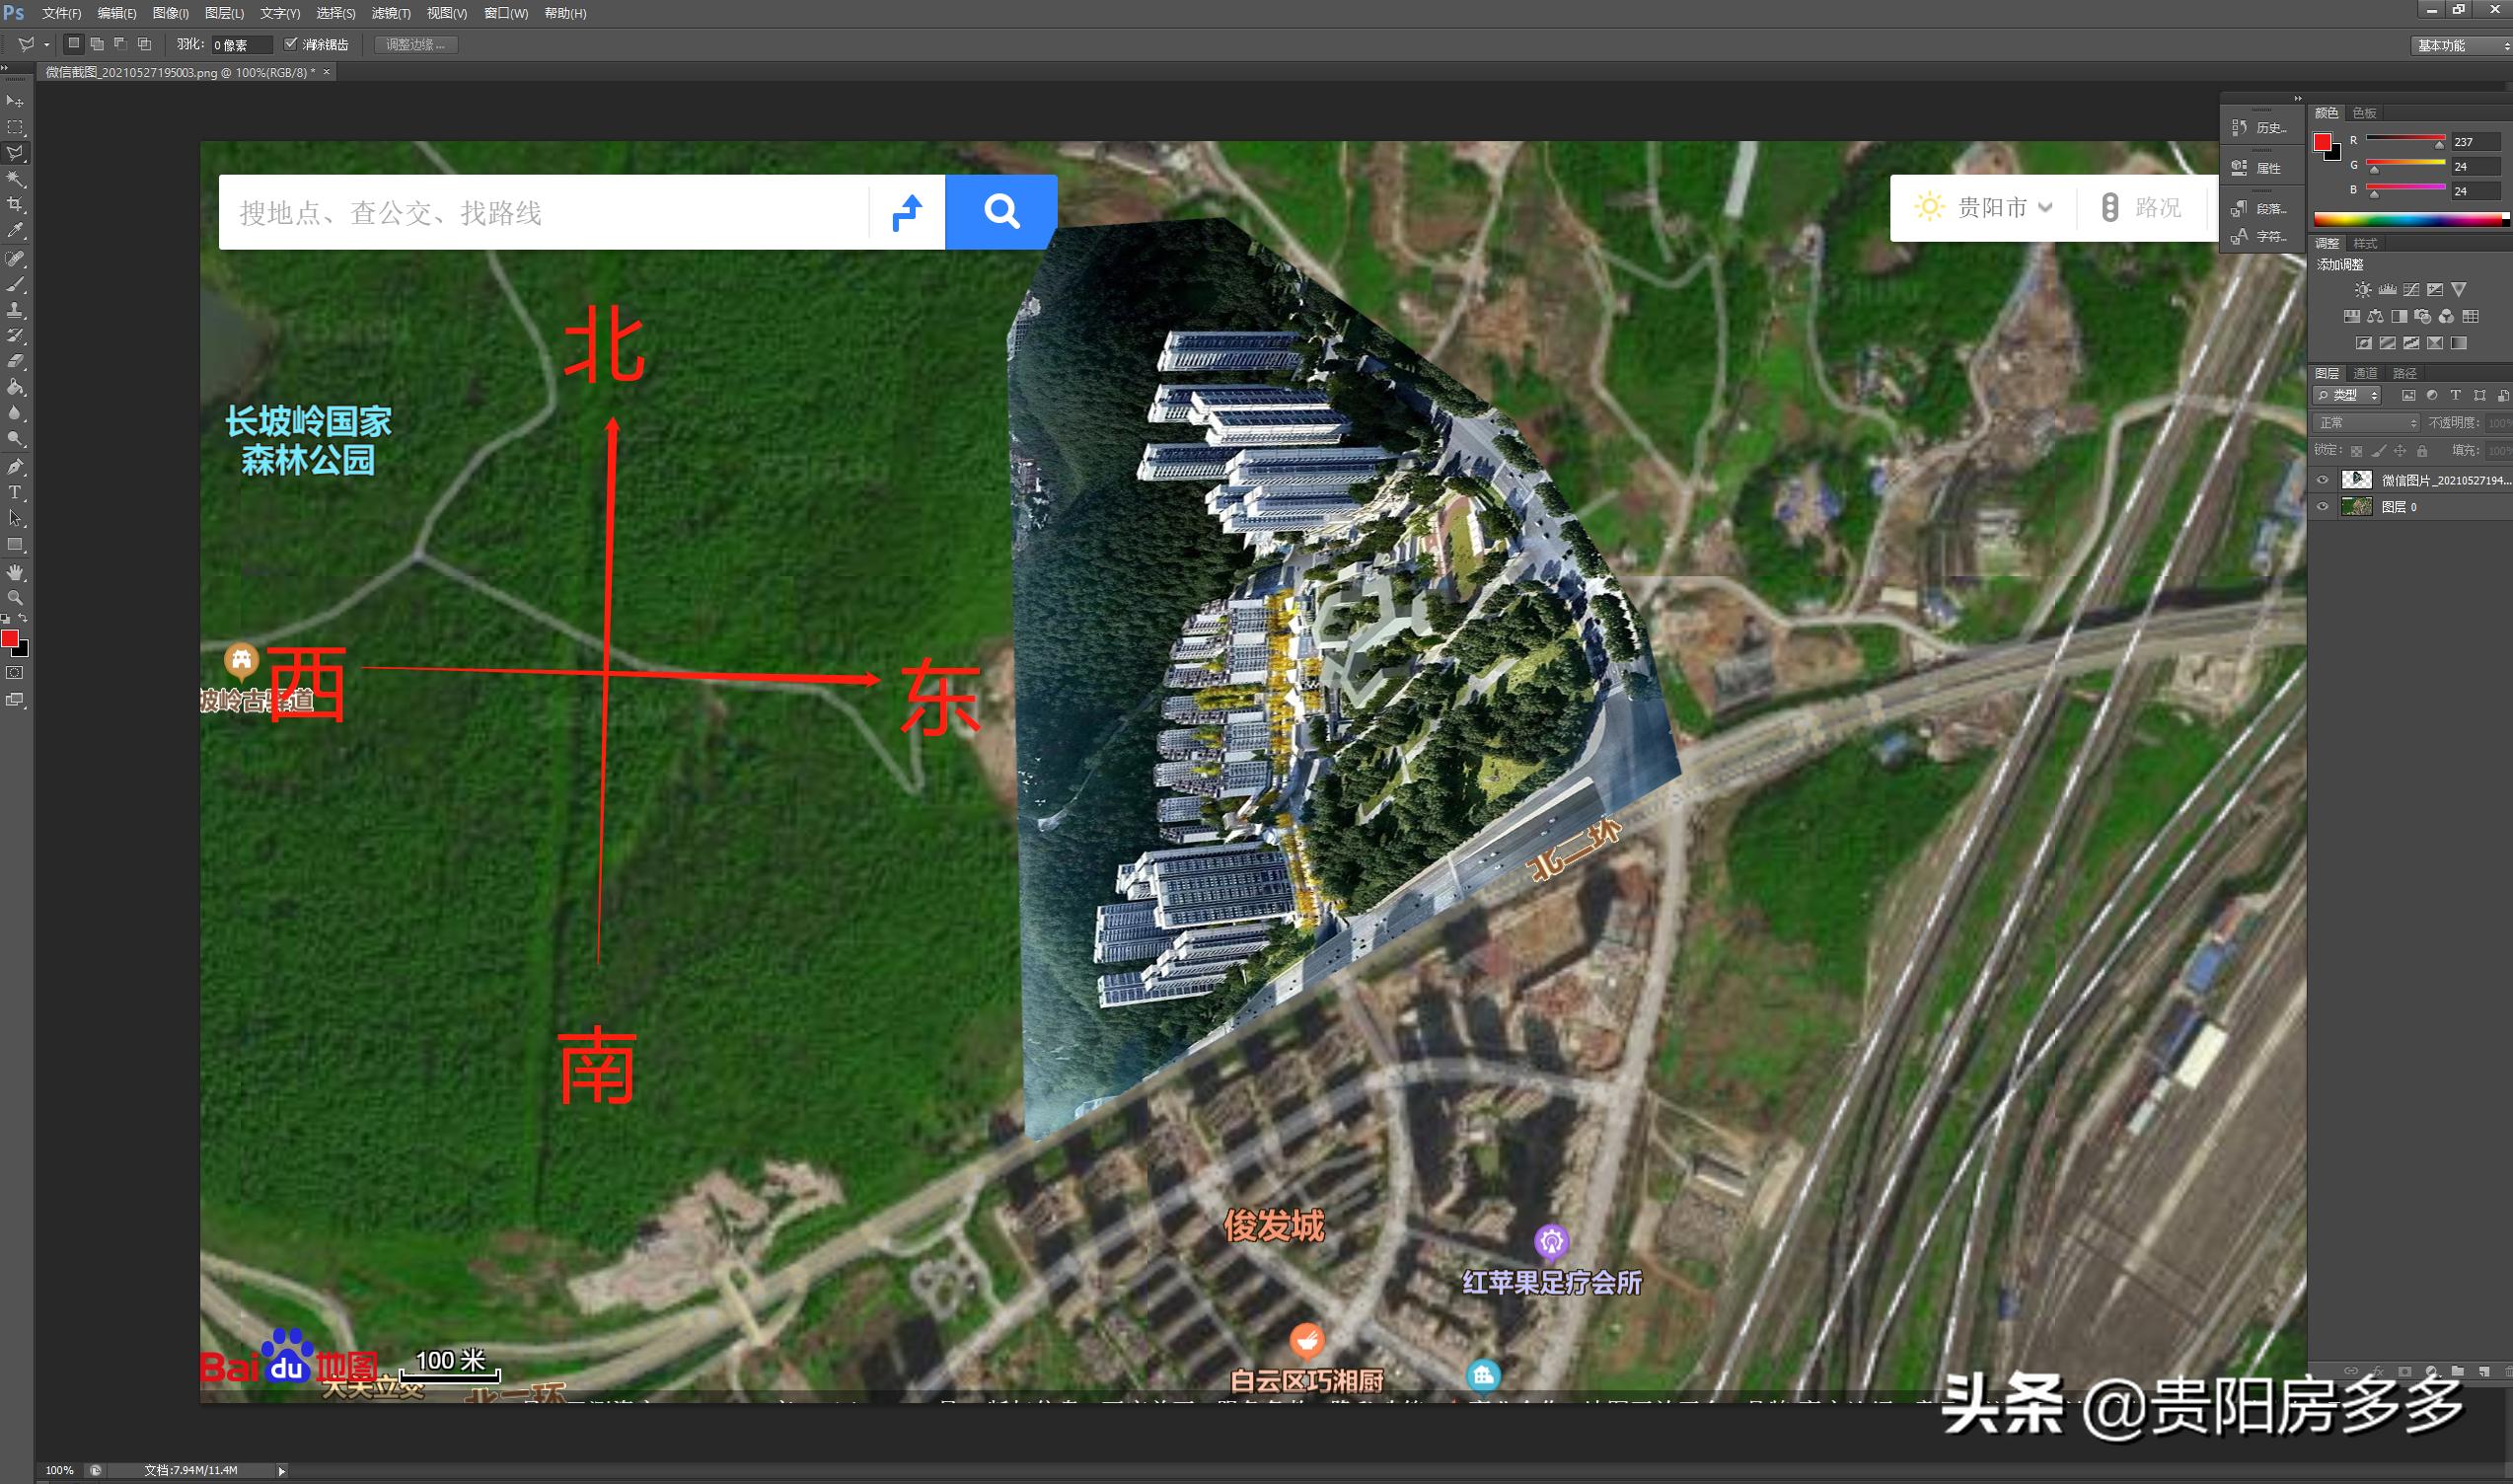Open the 滤镜(T) menu
The height and width of the screenshot is (1484, 2513).
(x=390, y=13)
